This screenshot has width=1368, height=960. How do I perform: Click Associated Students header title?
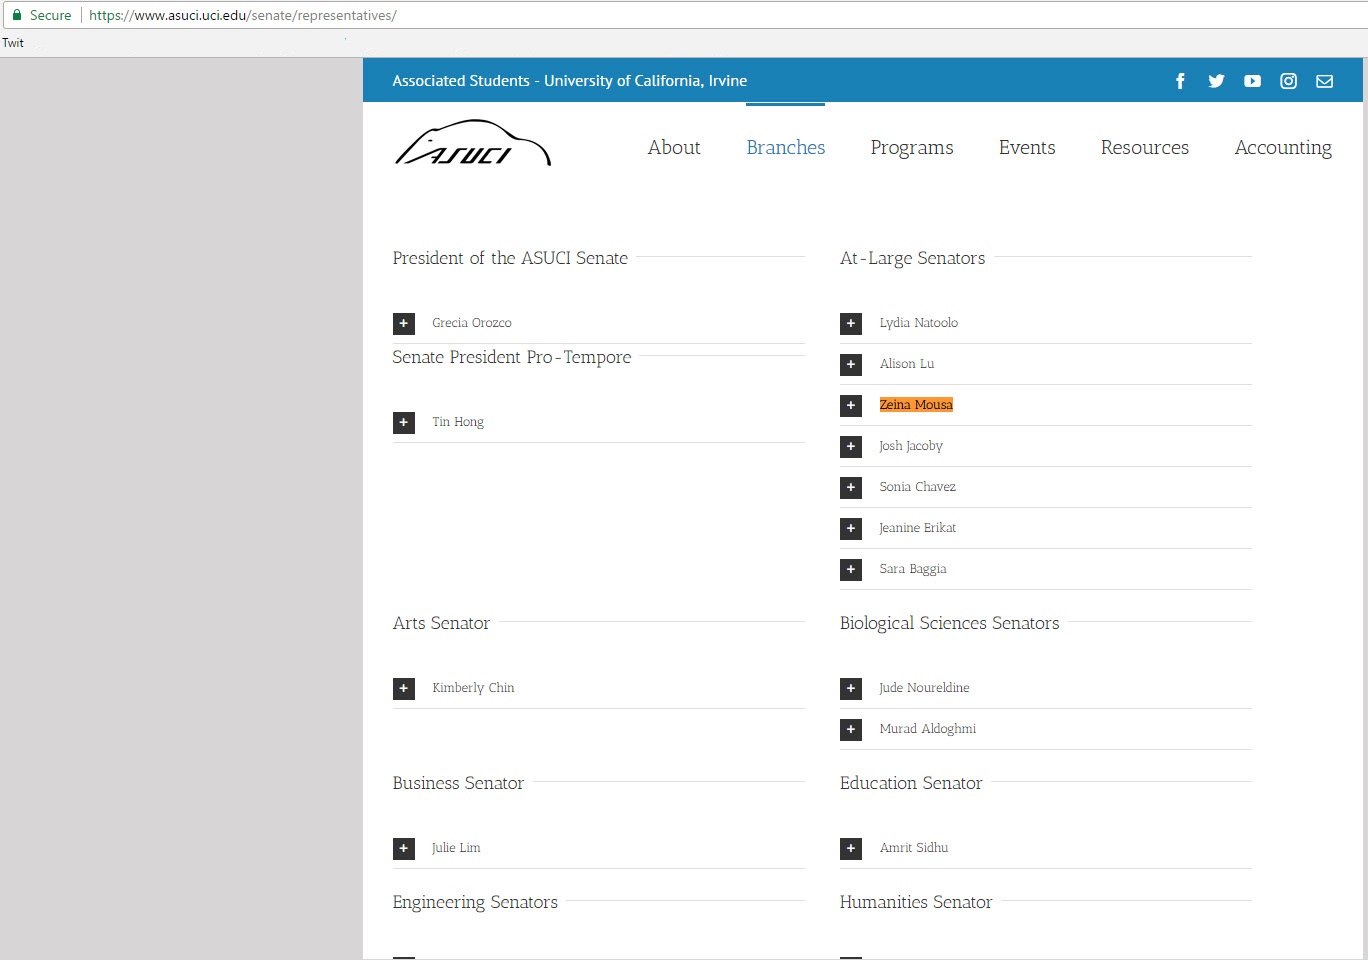click(569, 81)
